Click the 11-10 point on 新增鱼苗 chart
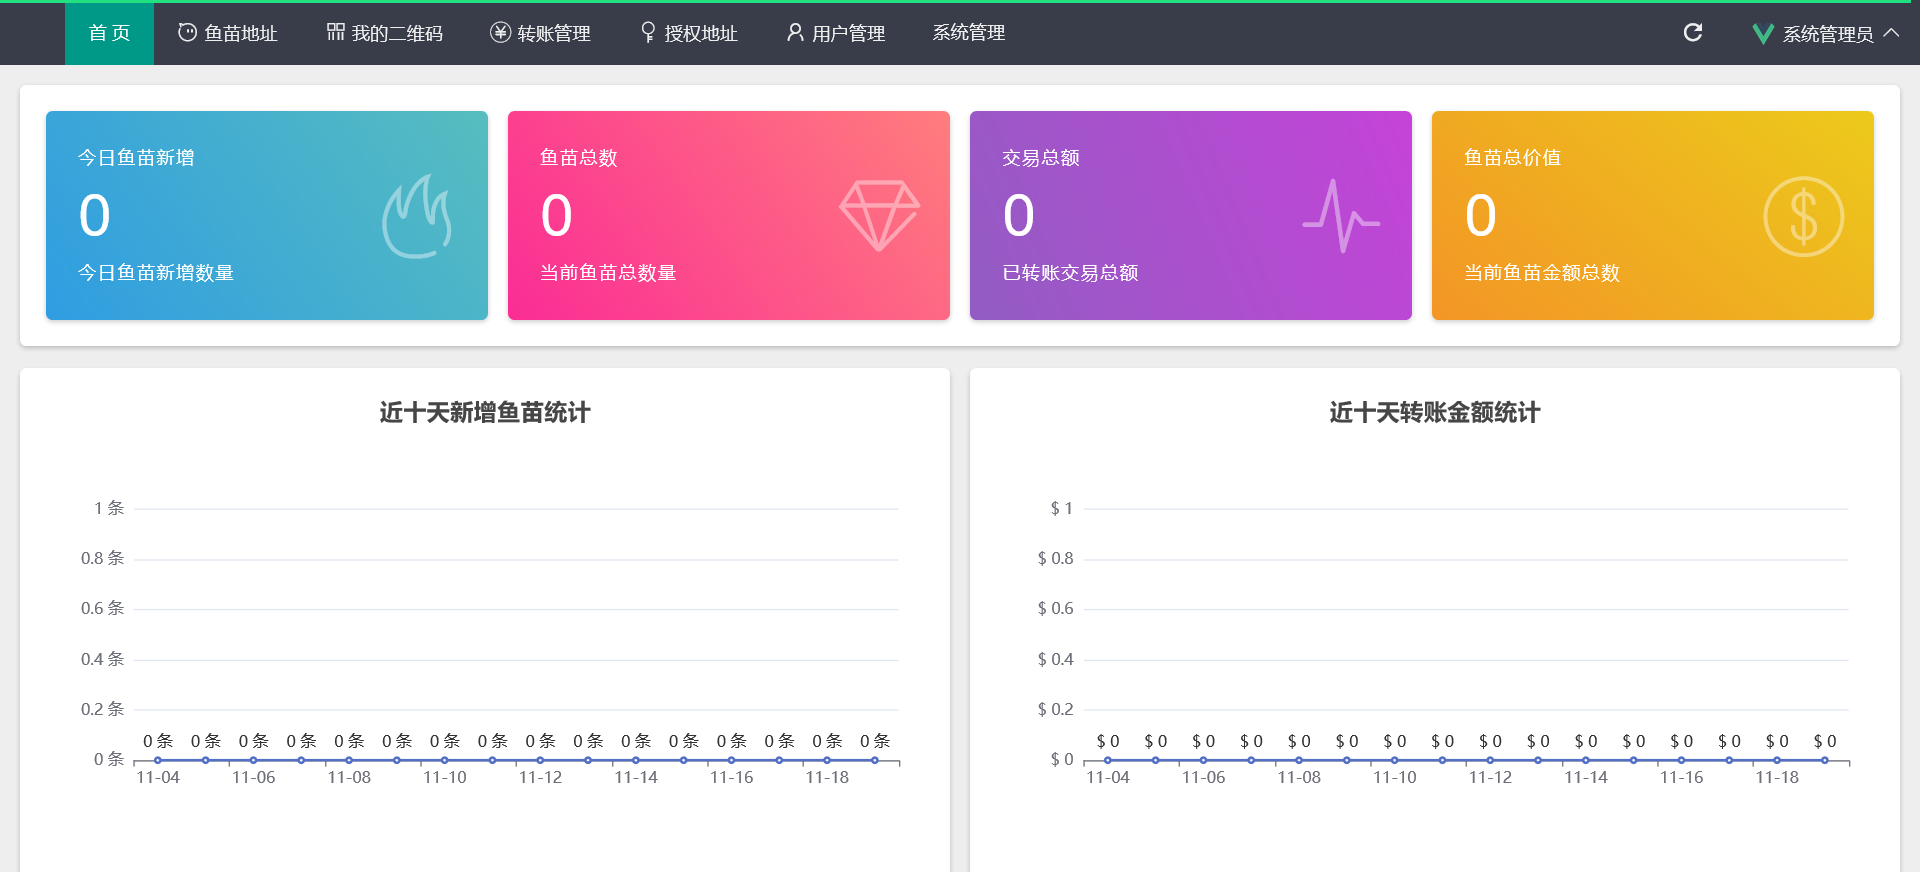Screen dimensions: 1920x872 [444, 760]
